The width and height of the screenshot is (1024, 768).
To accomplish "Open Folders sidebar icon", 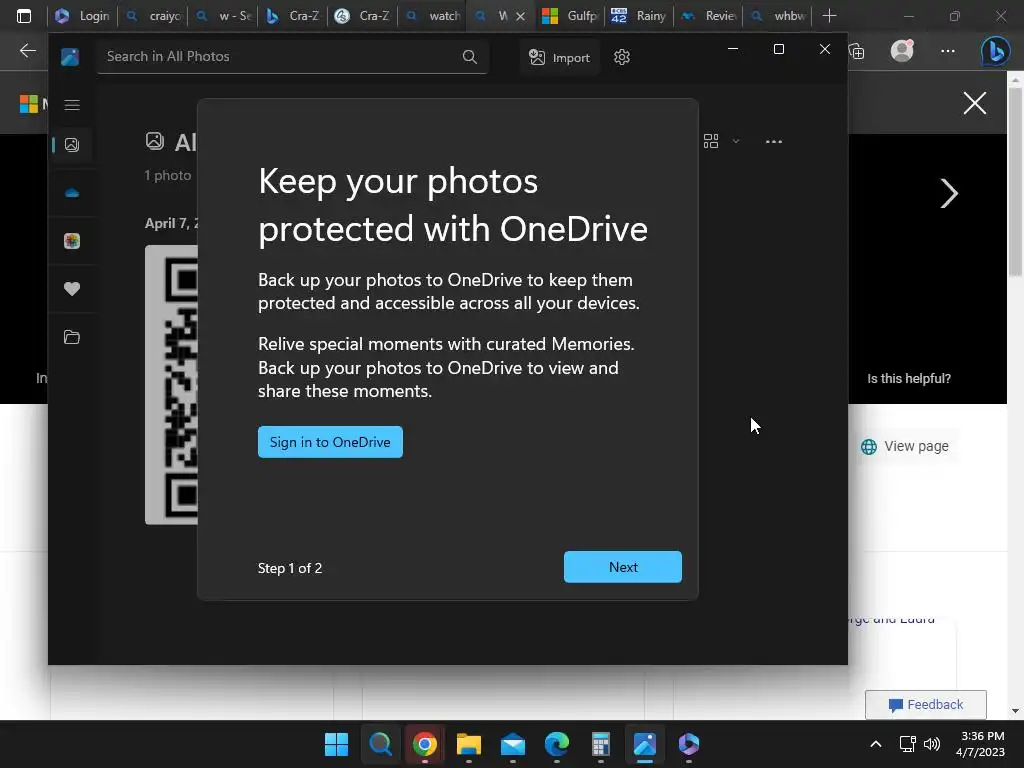I will click(72, 337).
